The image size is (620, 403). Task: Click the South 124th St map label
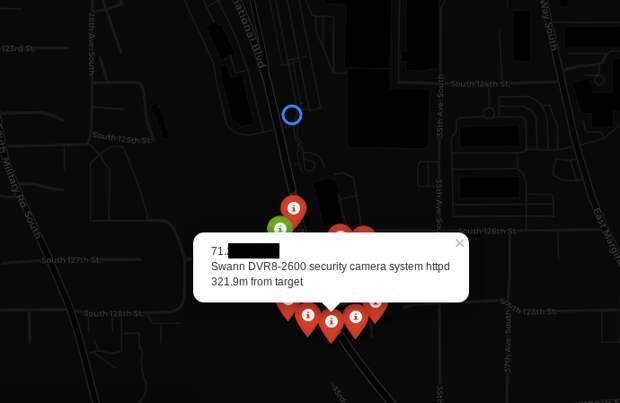pos(480,84)
